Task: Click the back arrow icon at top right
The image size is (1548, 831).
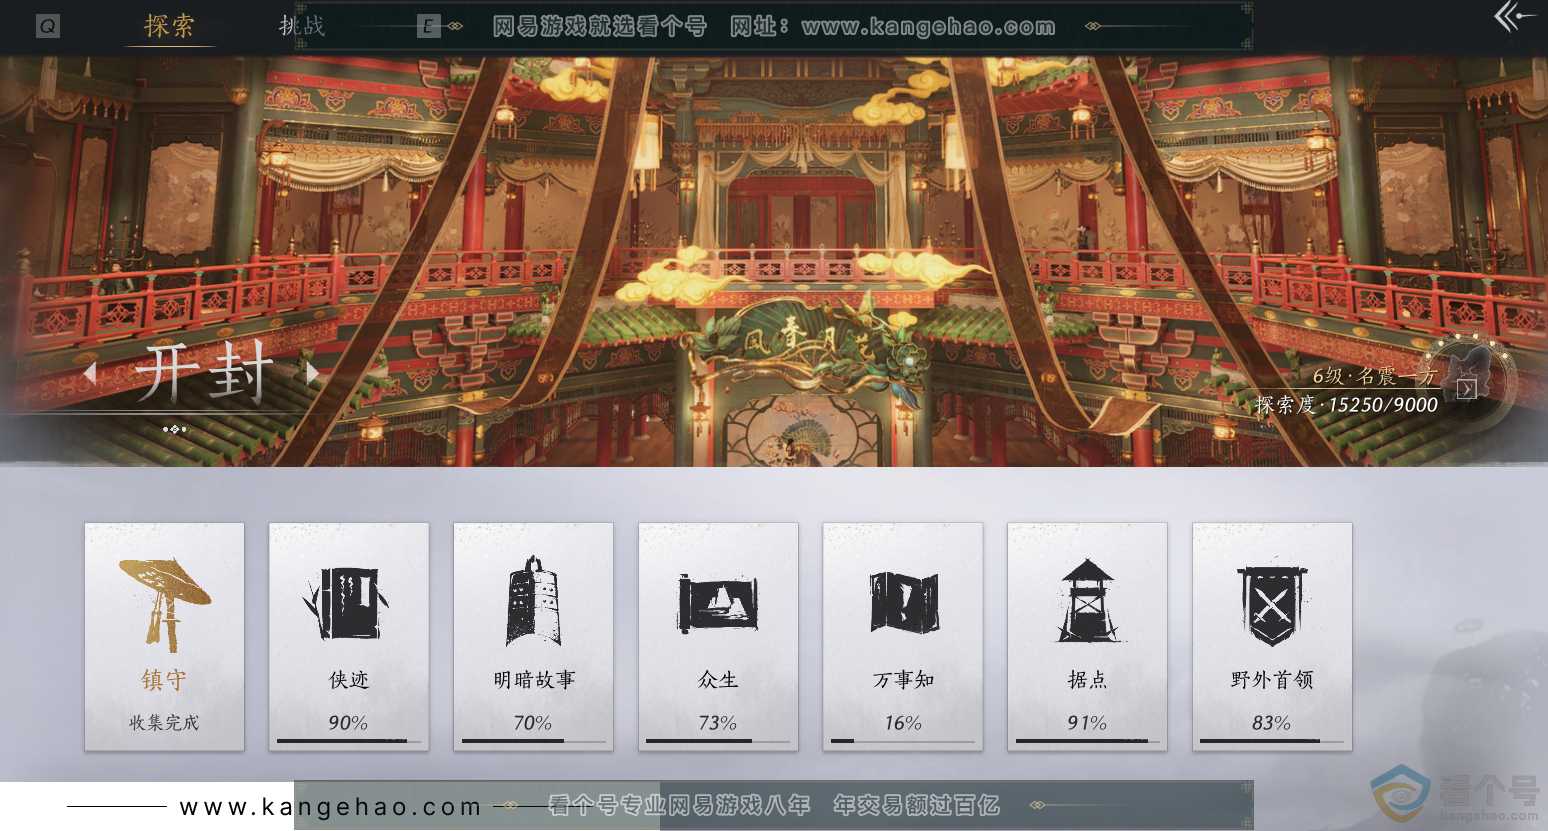Action: [x=1515, y=17]
